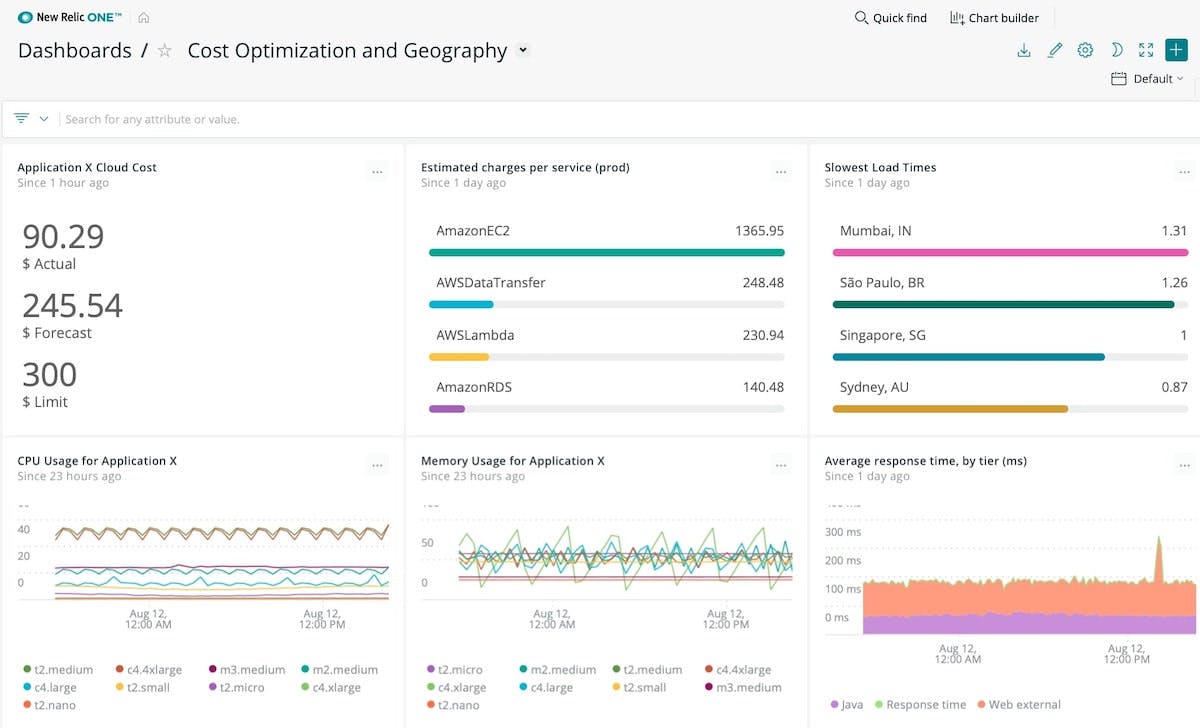Click the 300 limit value

[x=49, y=375]
